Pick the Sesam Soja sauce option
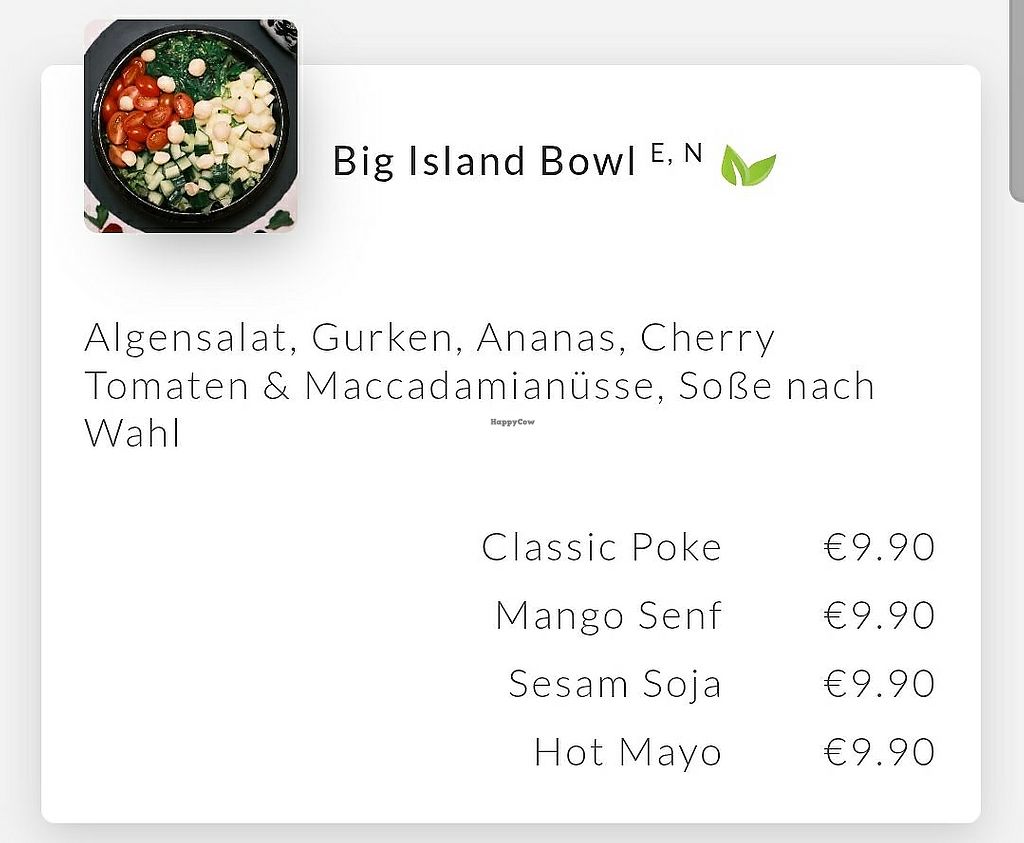Image resolution: width=1024 pixels, height=843 pixels. tap(614, 683)
